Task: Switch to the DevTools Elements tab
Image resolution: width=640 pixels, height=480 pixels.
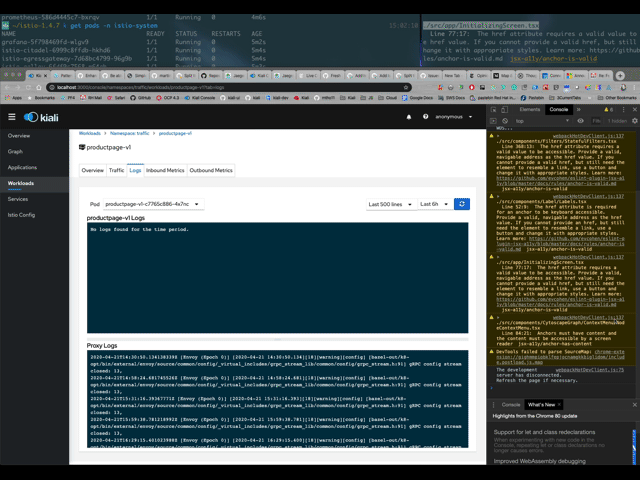Action: (x=530, y=109)
